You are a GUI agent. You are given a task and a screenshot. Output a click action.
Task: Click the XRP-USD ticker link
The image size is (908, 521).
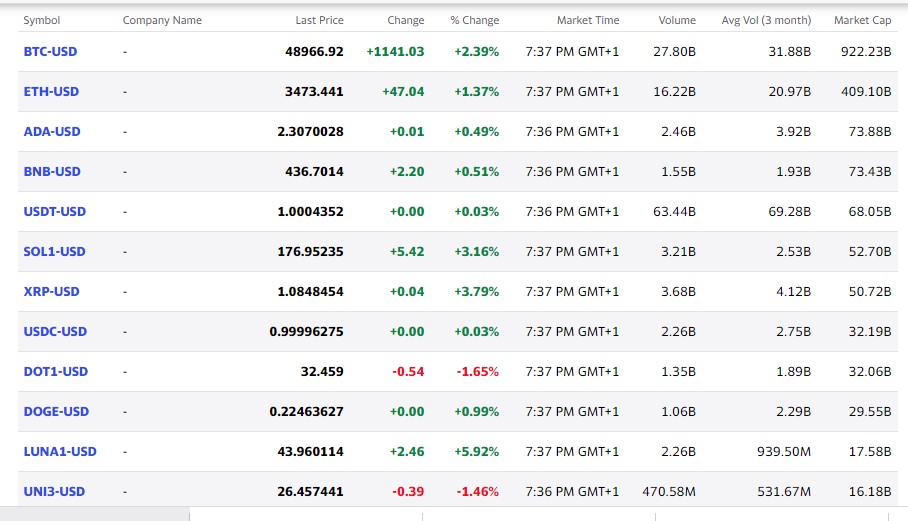tap(51, 291)
